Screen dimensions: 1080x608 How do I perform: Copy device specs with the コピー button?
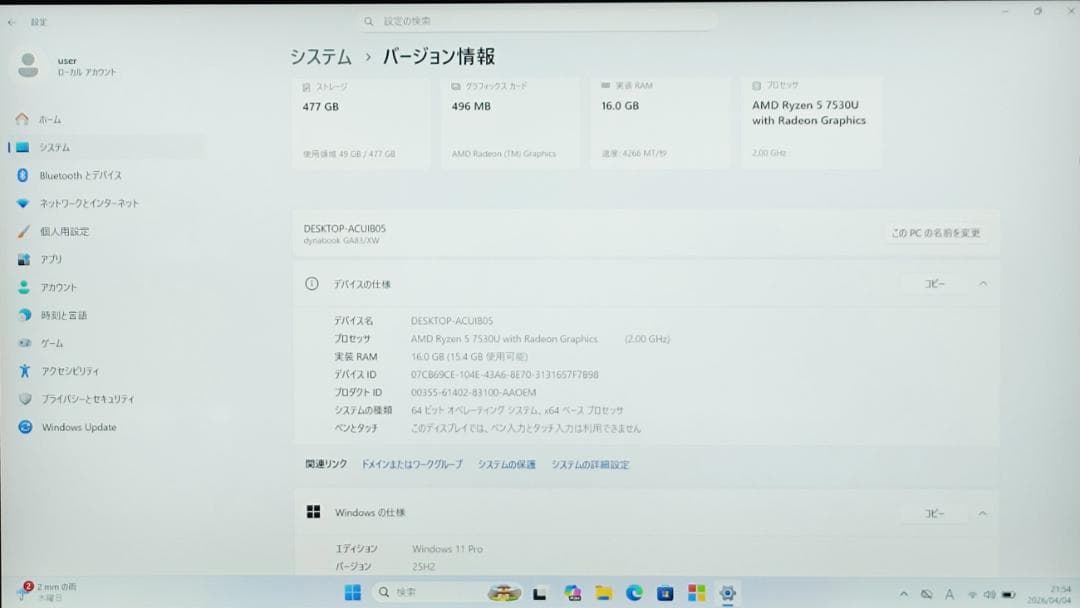coord(936,283)
